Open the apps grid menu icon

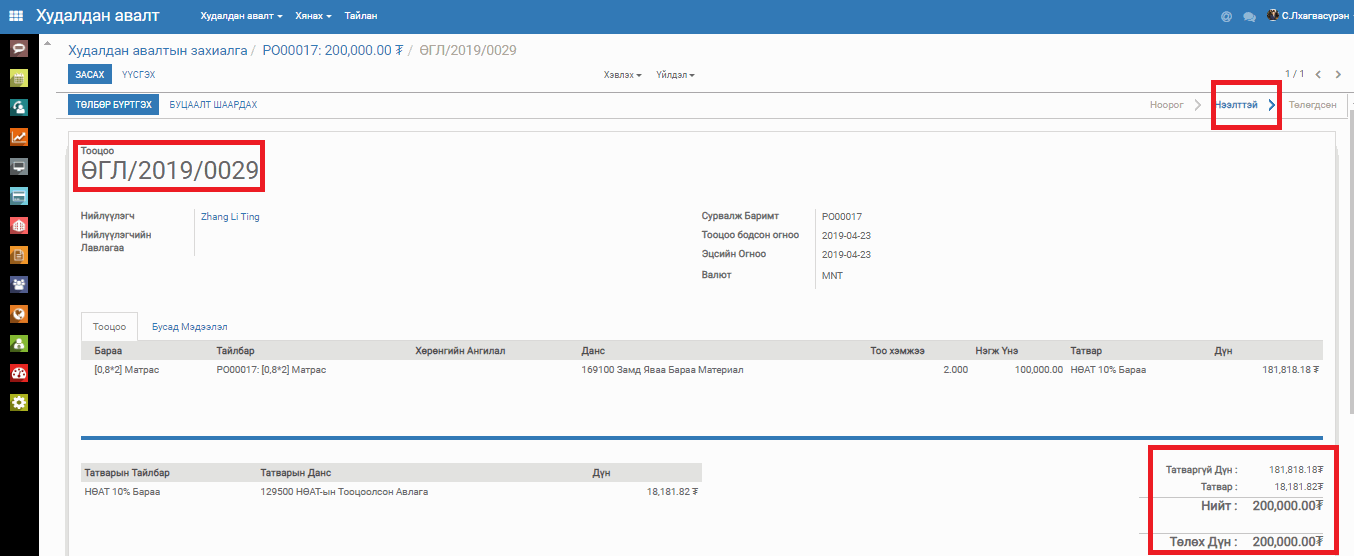click(x=16, y=16)
